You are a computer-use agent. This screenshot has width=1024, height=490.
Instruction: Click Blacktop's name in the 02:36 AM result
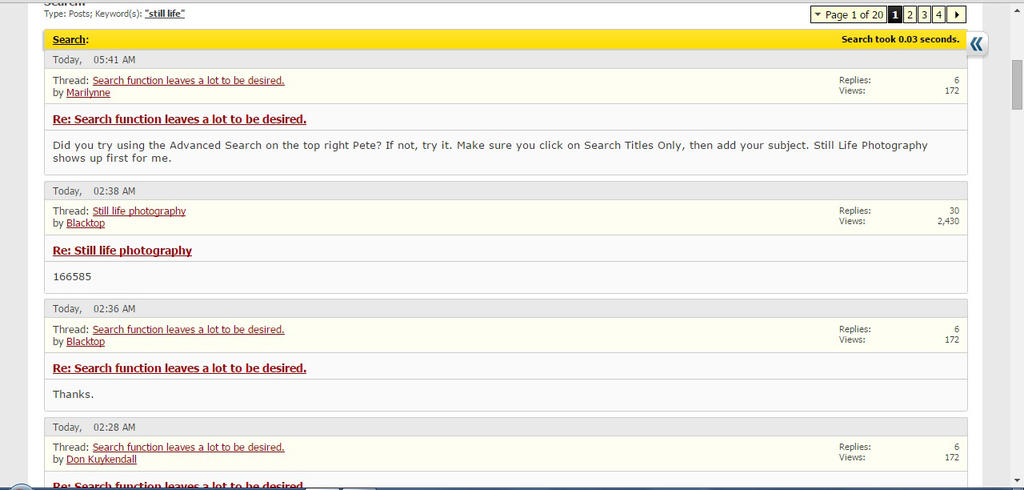(85, 342)
